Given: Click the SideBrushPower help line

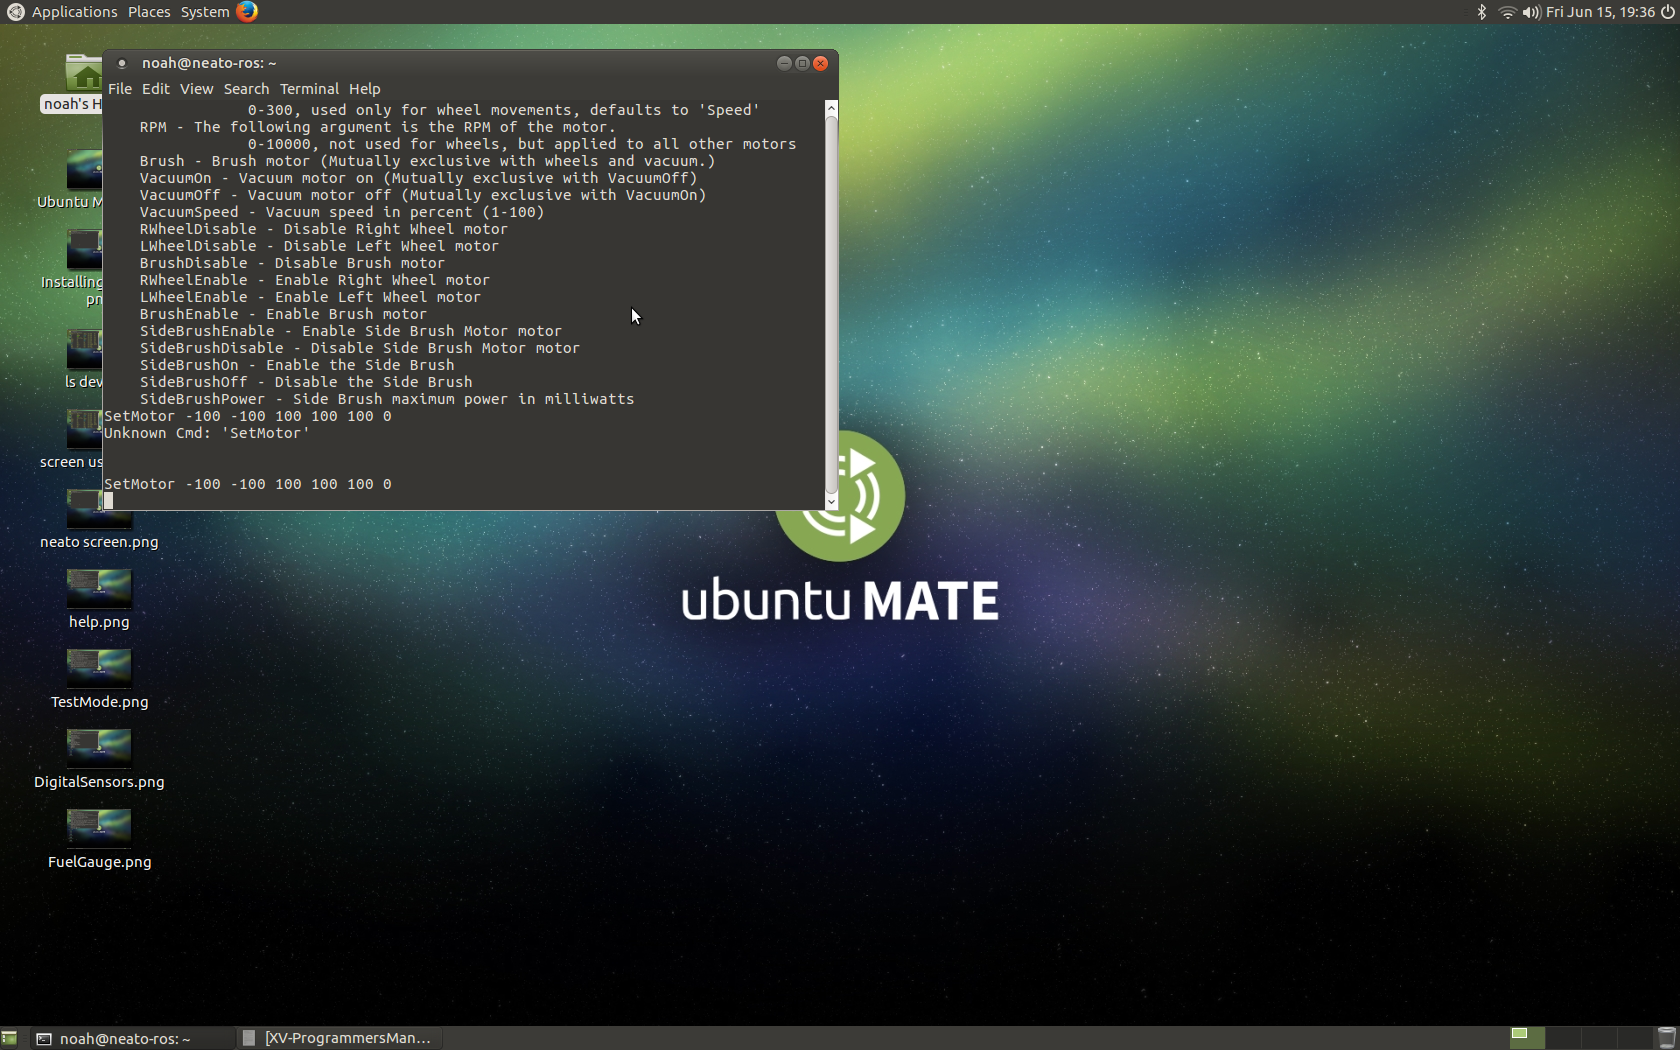Looking at the screenshot, I should click(x=387, y=399).
